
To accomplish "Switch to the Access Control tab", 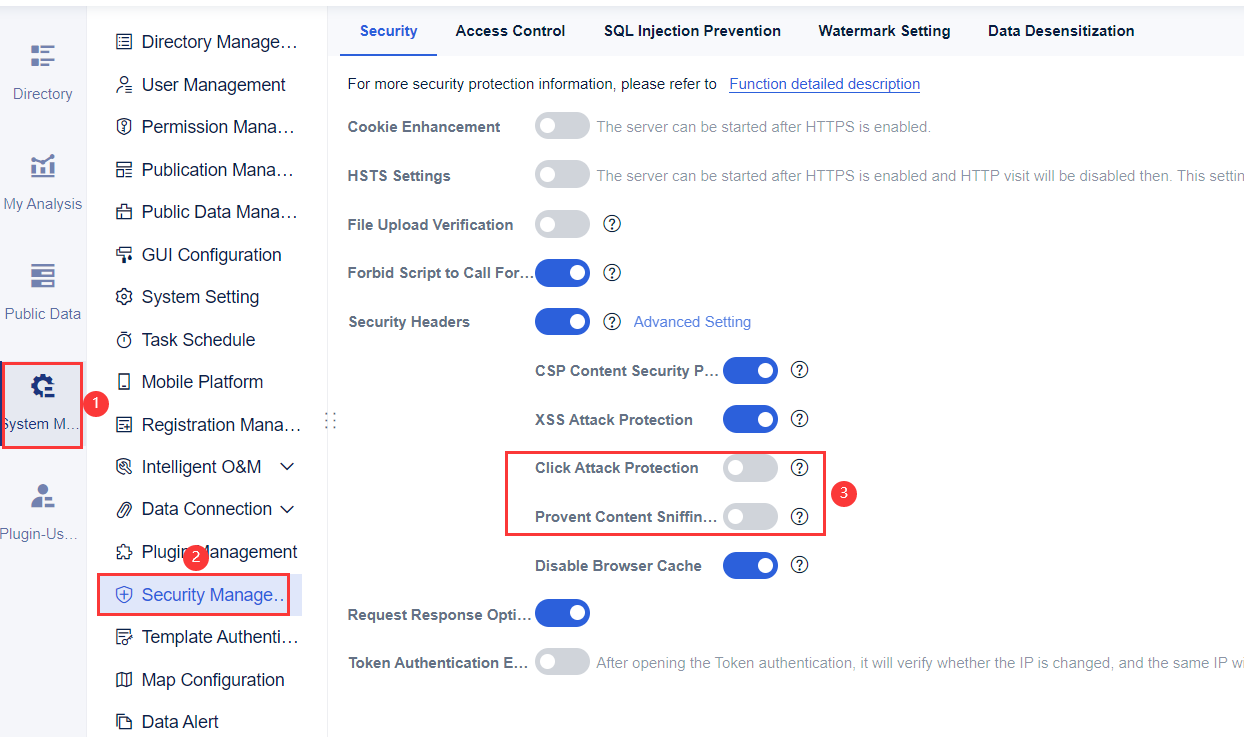I will pos(510,31).
